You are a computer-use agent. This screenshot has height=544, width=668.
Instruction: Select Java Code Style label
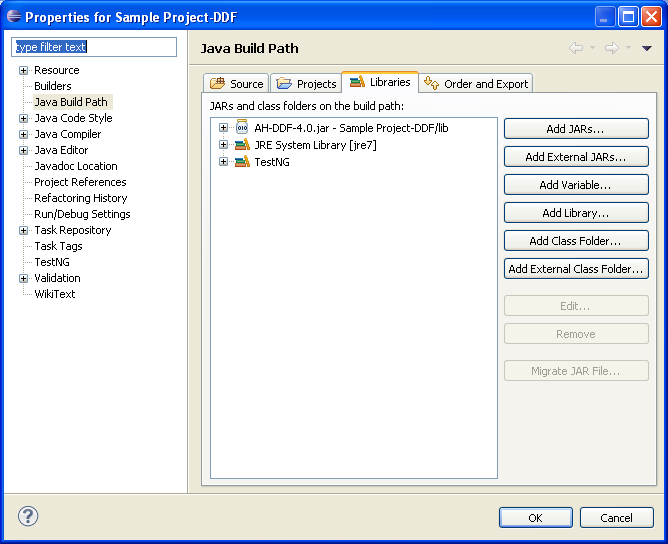73,118
